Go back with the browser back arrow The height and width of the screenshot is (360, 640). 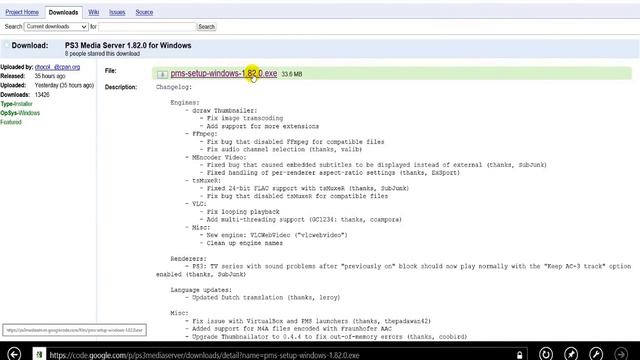tap(14, 353)
